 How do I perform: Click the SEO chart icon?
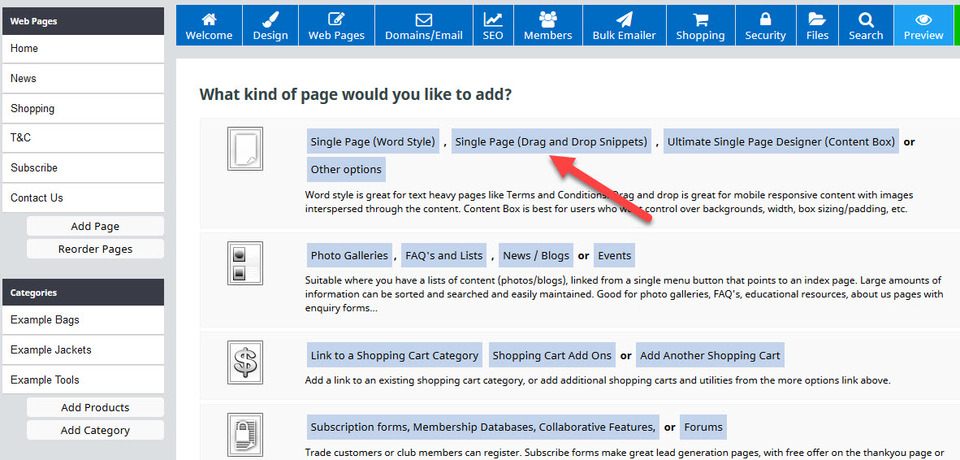[x=493, y=26]
